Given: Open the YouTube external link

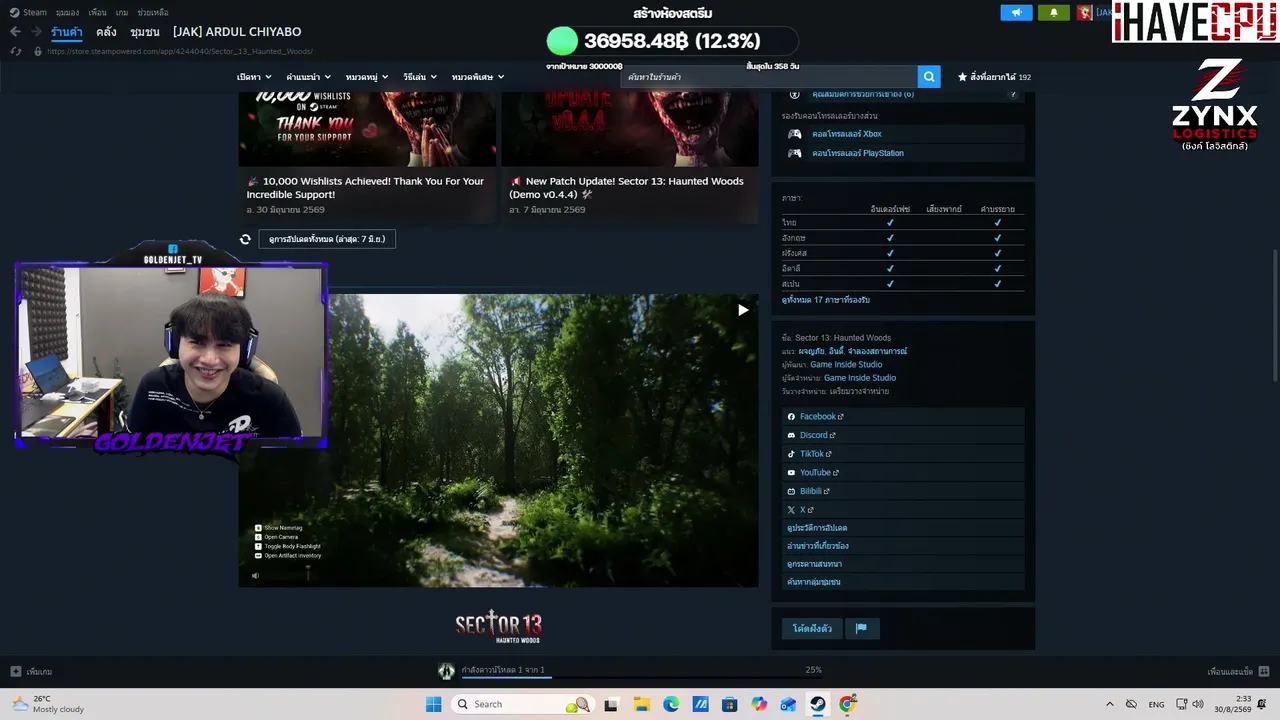Looking at the screenshot, I should [819, 473].
